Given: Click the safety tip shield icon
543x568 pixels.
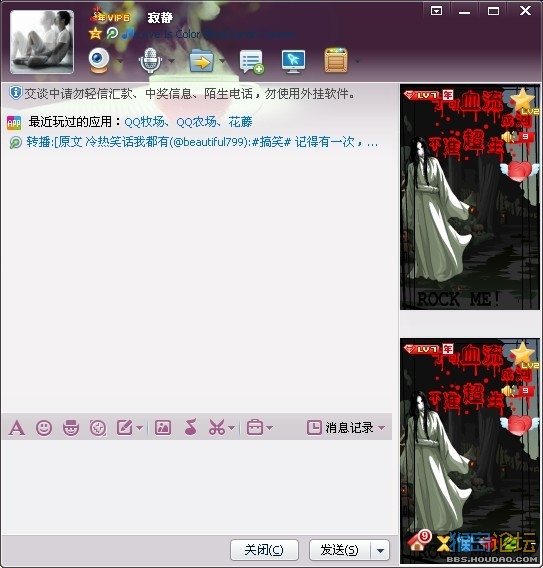Looking at the screenshot, I should pos(15,93).
